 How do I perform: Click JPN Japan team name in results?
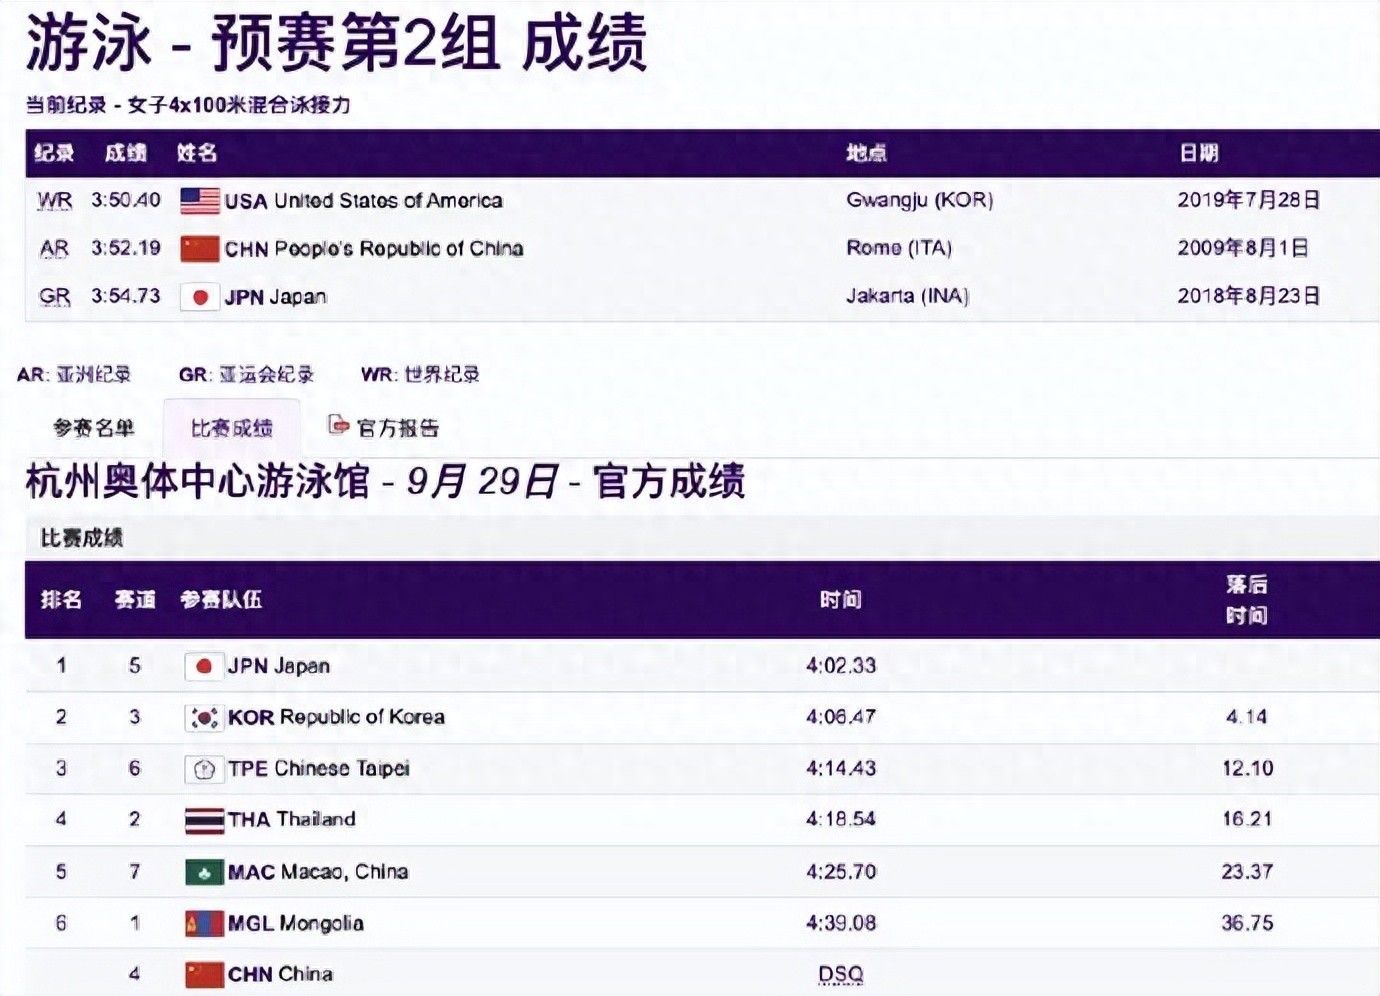pos(278,666)
